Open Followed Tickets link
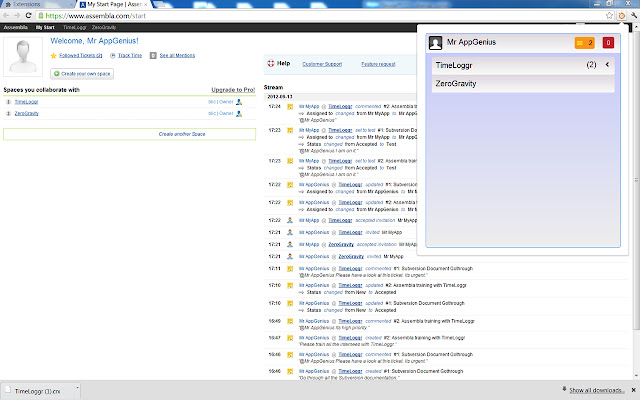This screenshot has height=400, width=640. [81, 56]
